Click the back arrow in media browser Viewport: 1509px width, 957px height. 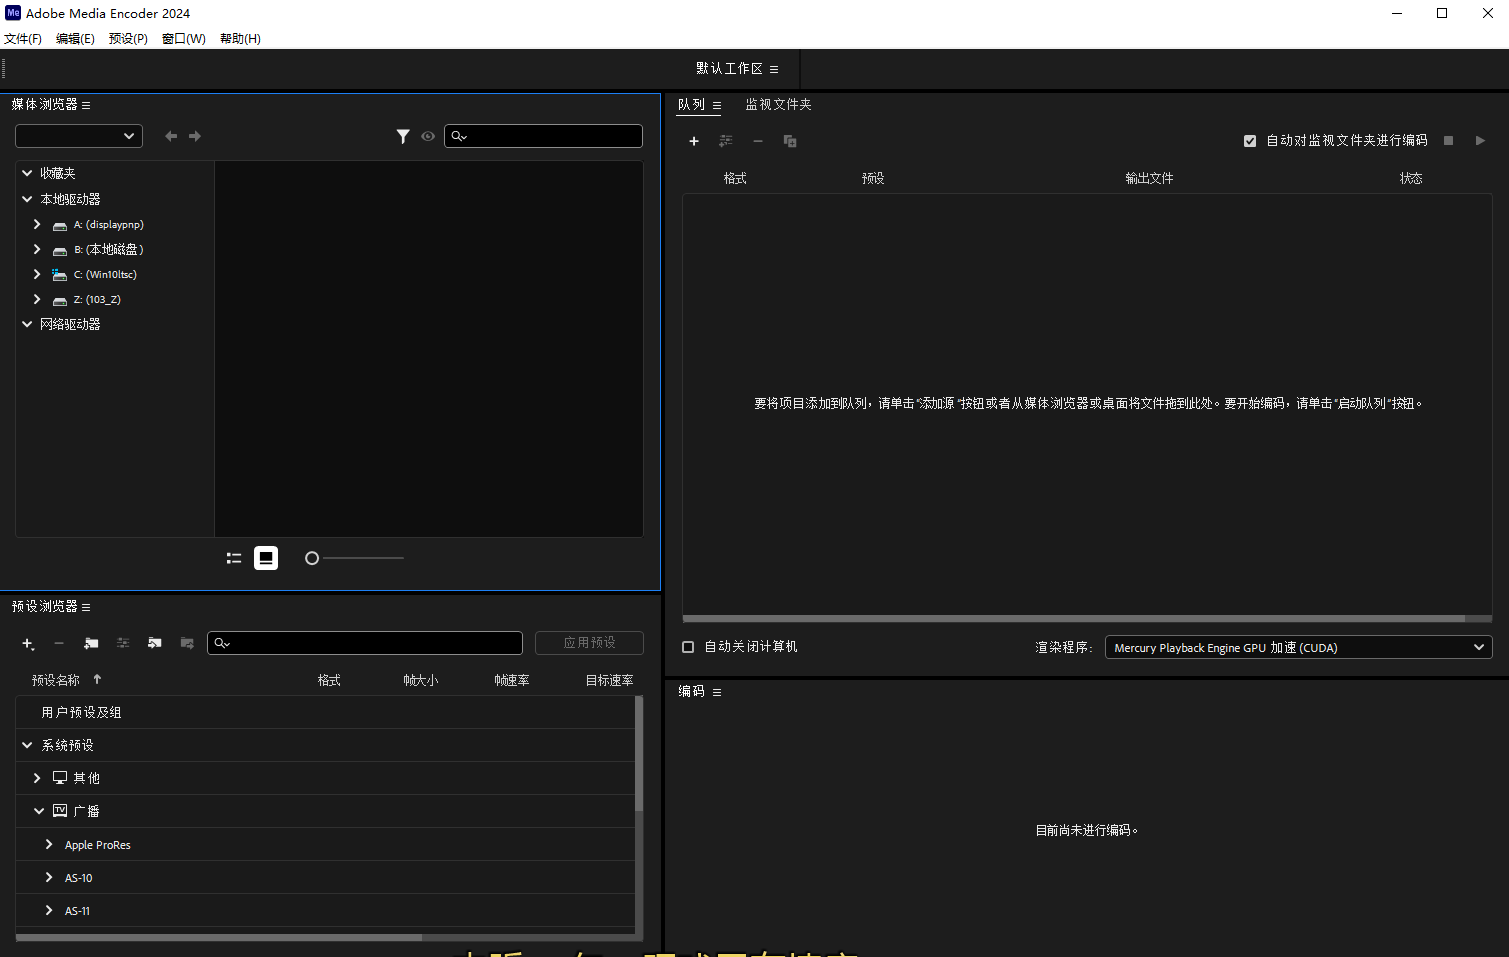171,136
